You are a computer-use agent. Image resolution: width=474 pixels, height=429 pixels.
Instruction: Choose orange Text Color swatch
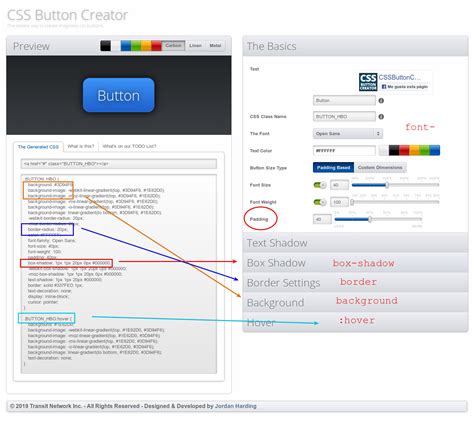click(414, 151)
